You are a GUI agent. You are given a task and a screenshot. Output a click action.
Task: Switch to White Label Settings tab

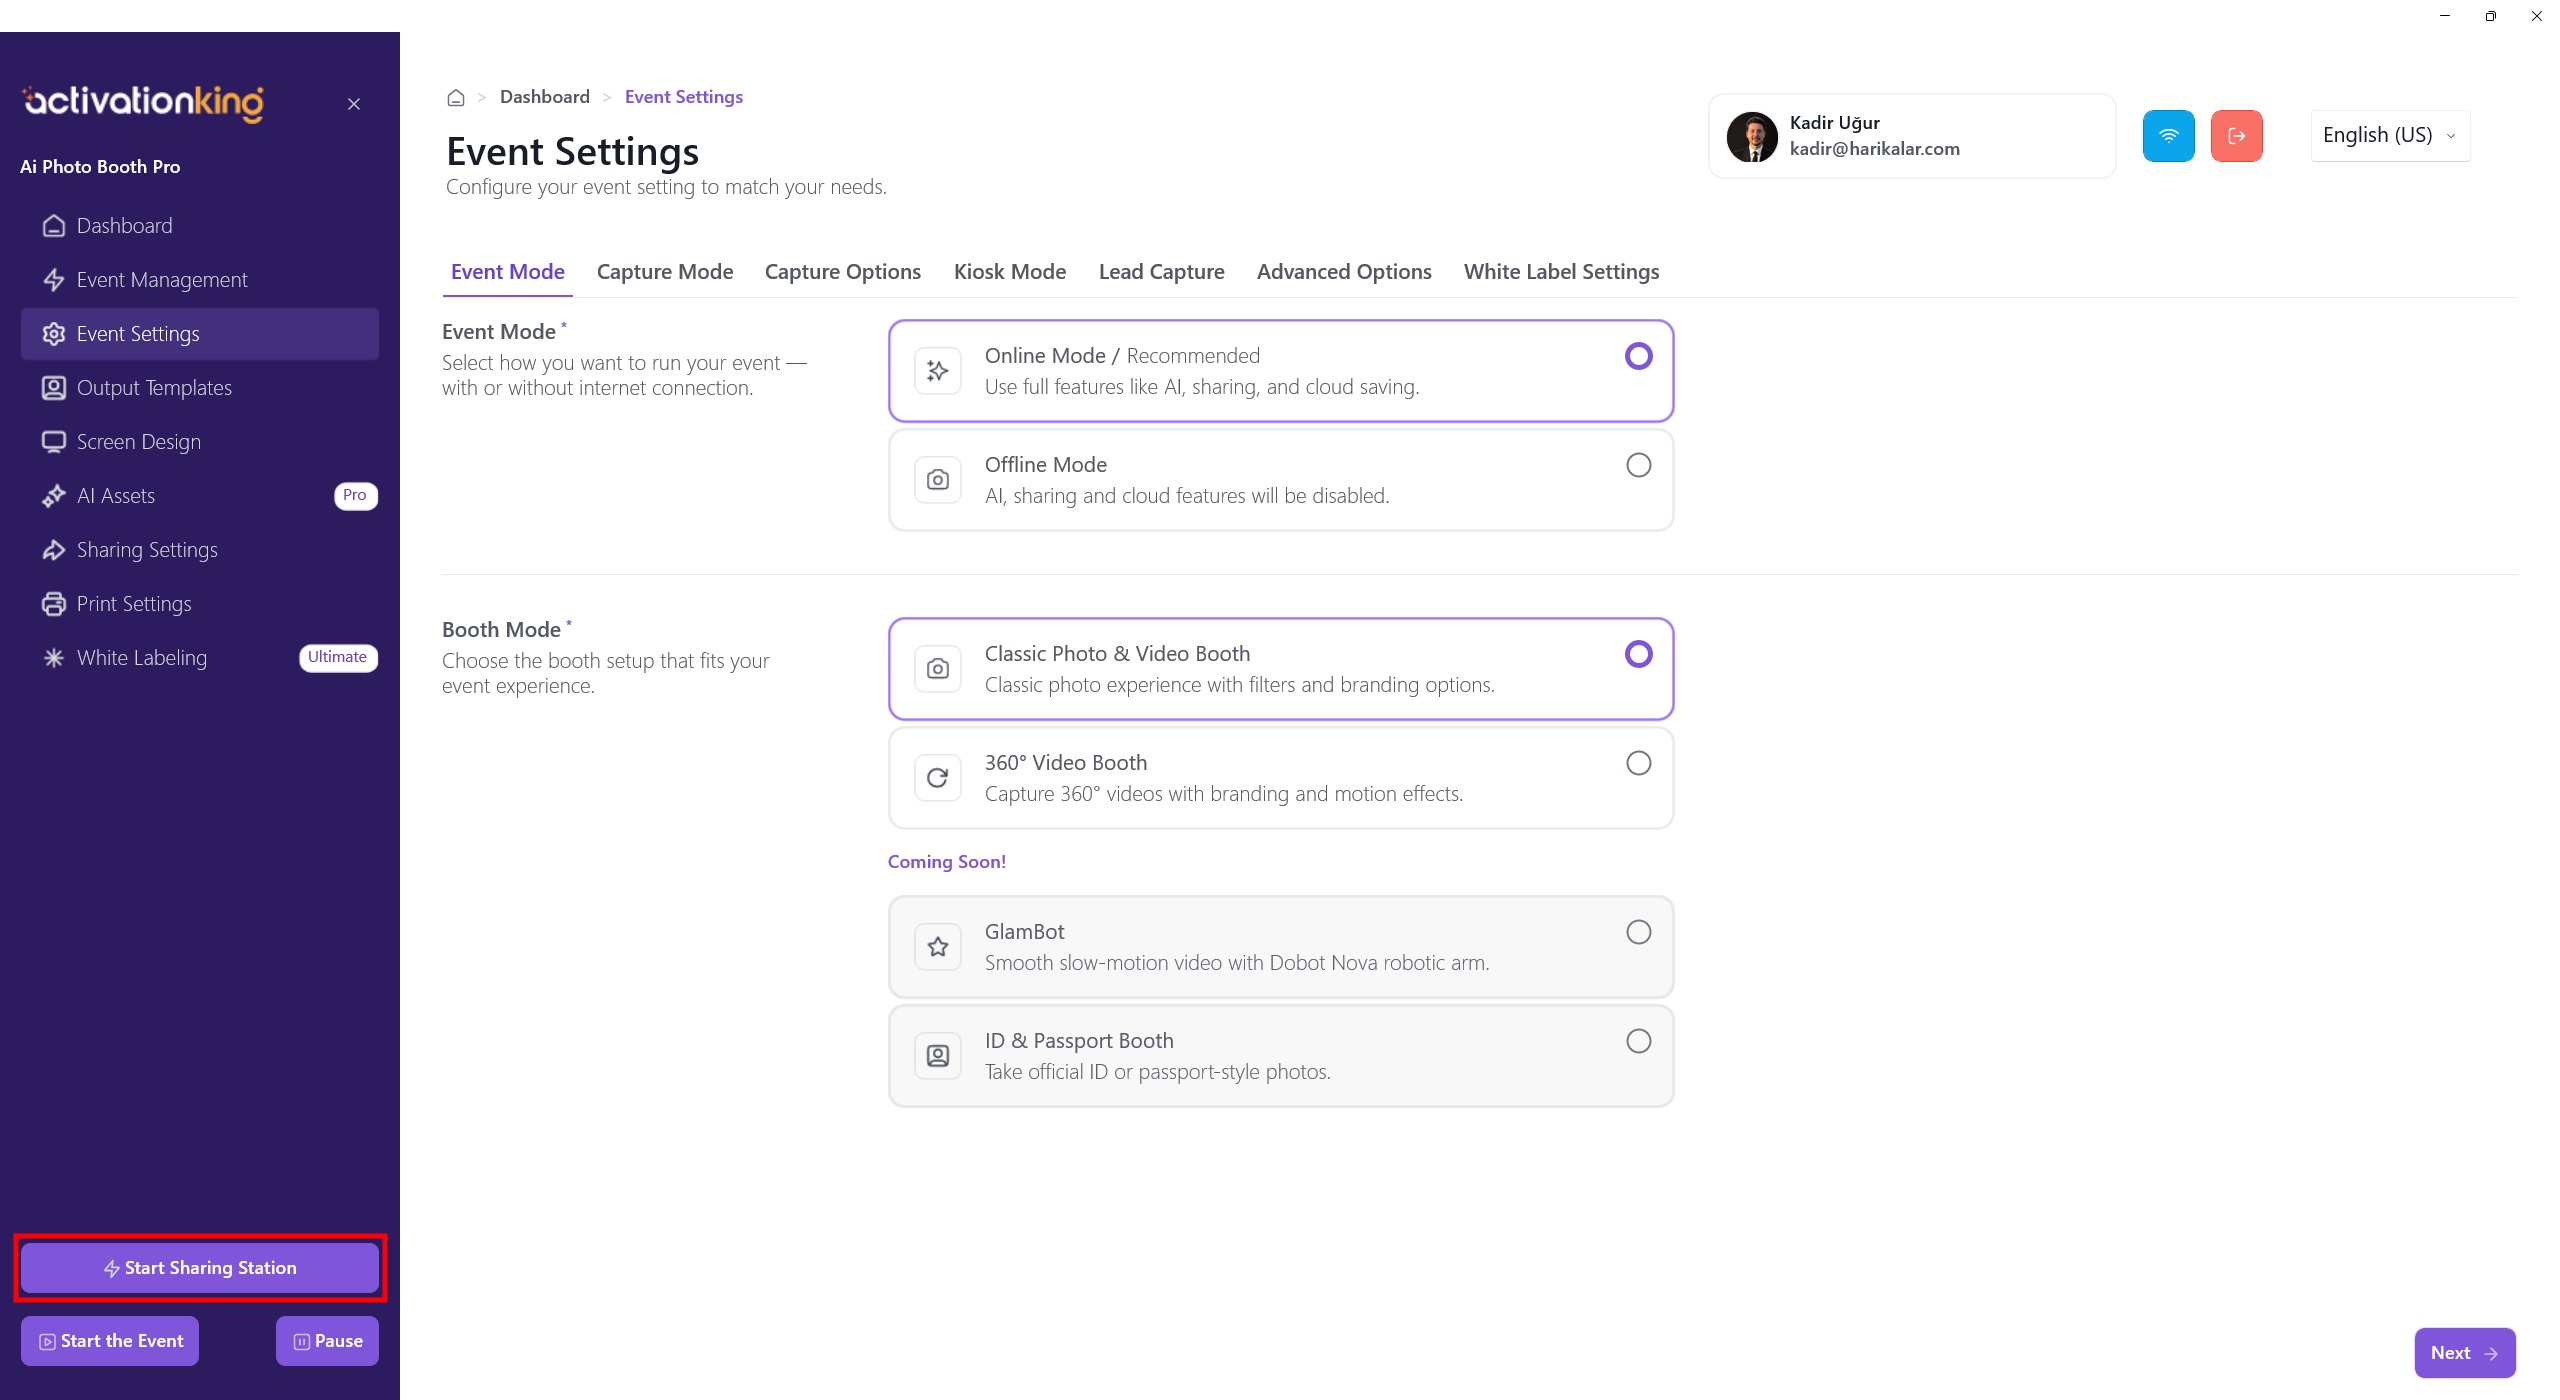coord(1561,272)
